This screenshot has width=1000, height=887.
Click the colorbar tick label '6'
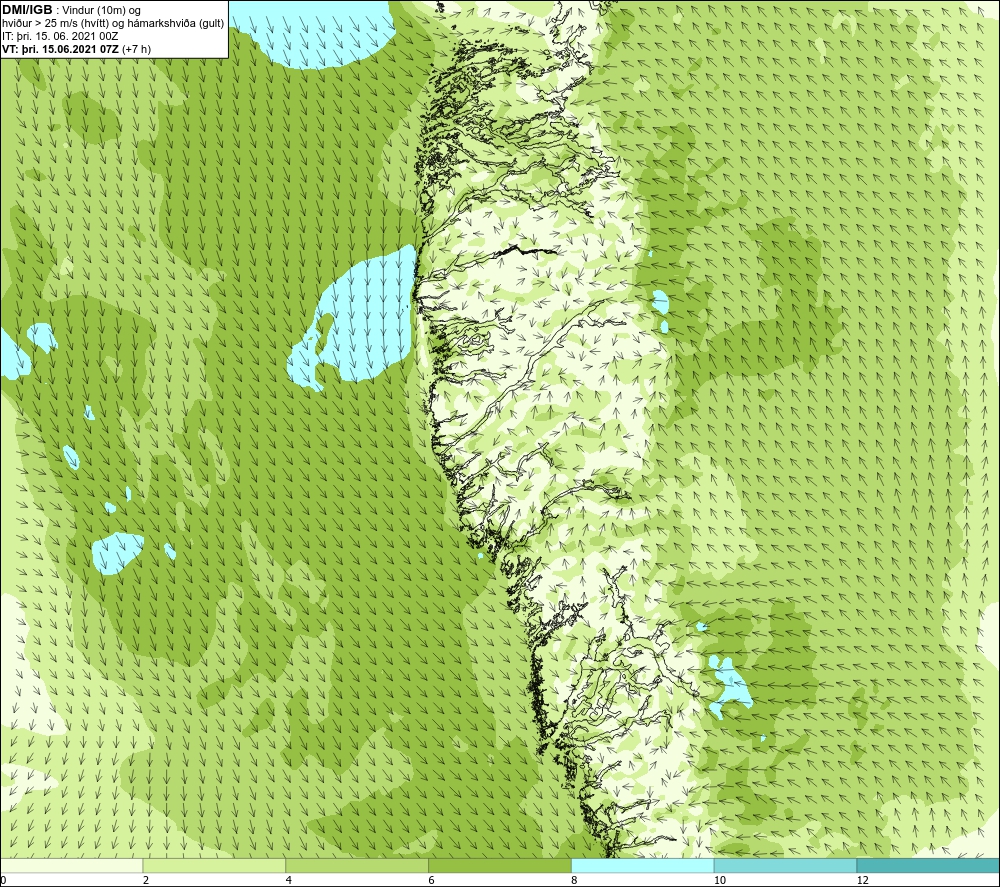point(432,880)
